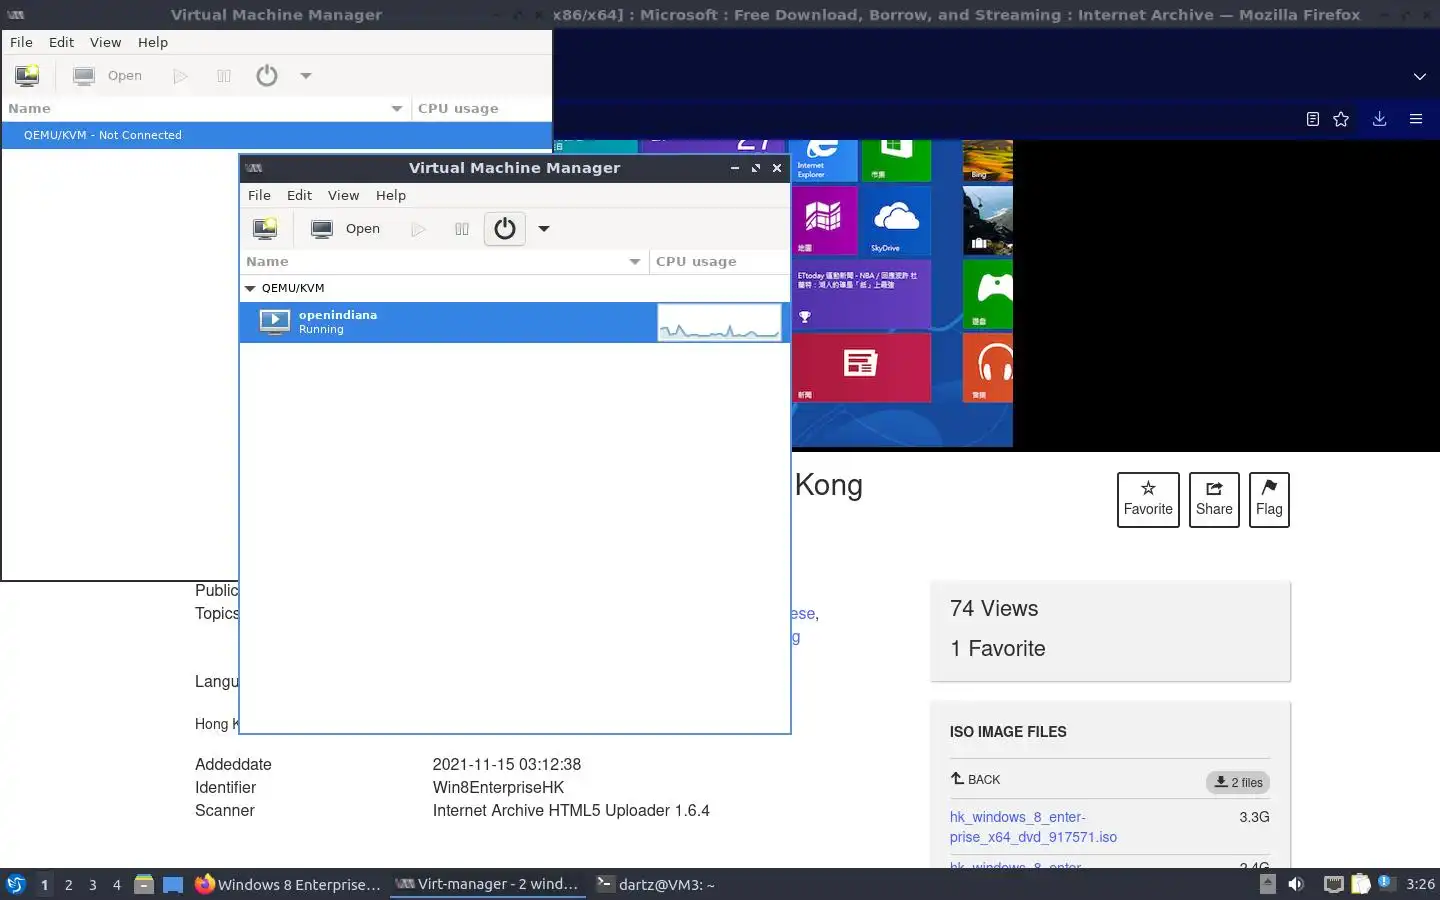Click the Identifier value Win8EnterpriseHK
1440x900 pixels.
click(x=498, y=787)
